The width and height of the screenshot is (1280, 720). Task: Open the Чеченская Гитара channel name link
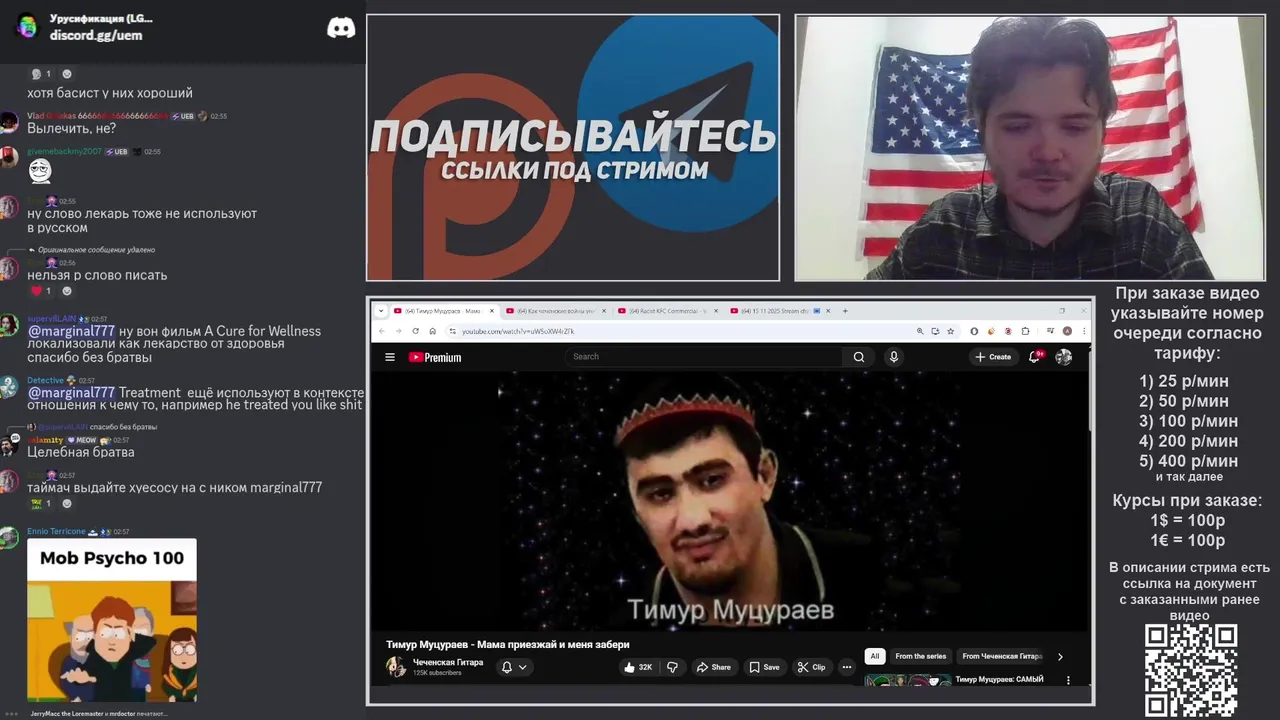point(448,662)
